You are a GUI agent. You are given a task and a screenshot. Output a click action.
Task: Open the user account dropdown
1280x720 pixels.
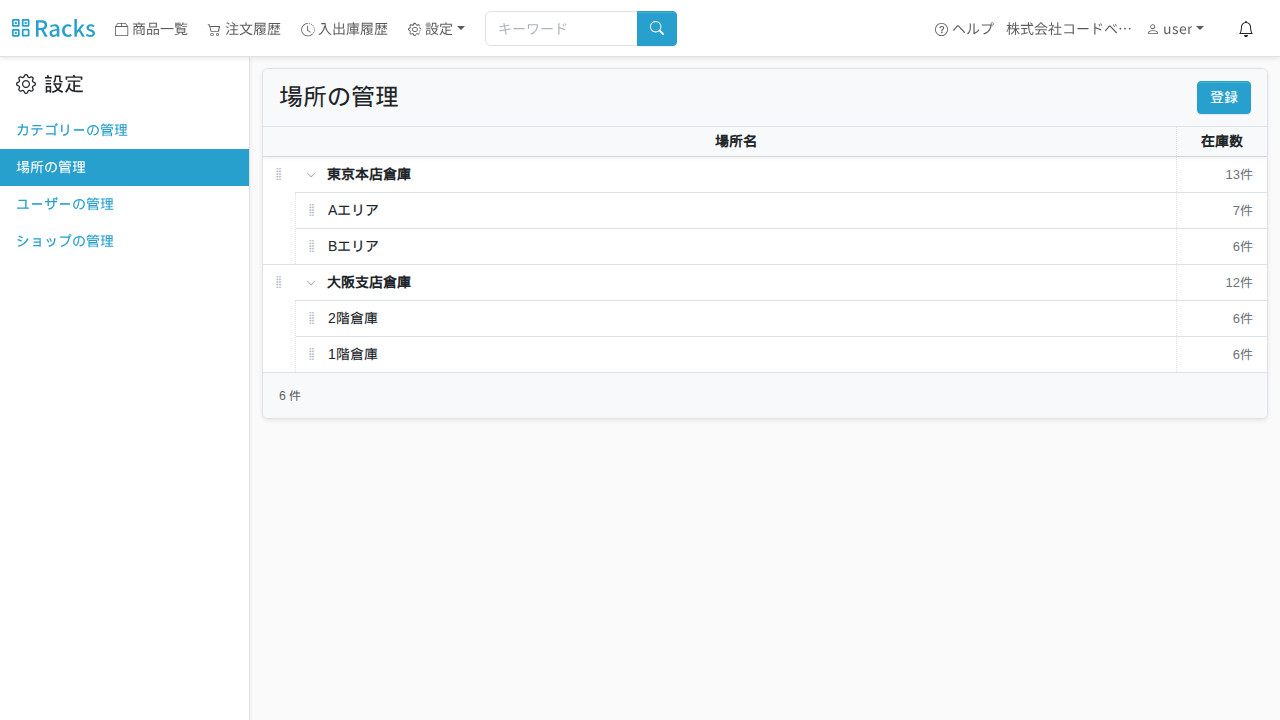tap(1175, 29)
